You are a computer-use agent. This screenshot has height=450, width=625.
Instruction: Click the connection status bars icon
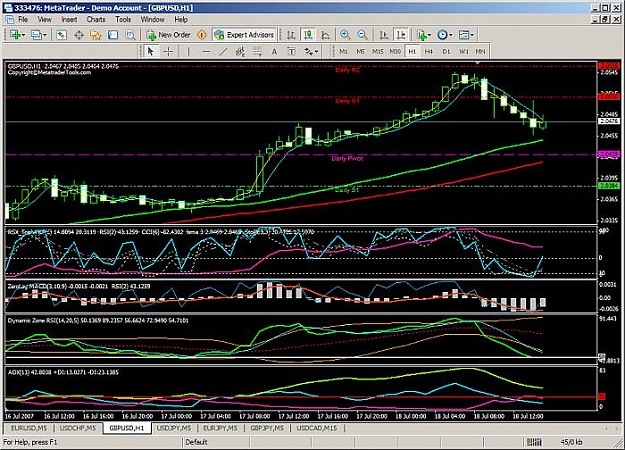534,442
